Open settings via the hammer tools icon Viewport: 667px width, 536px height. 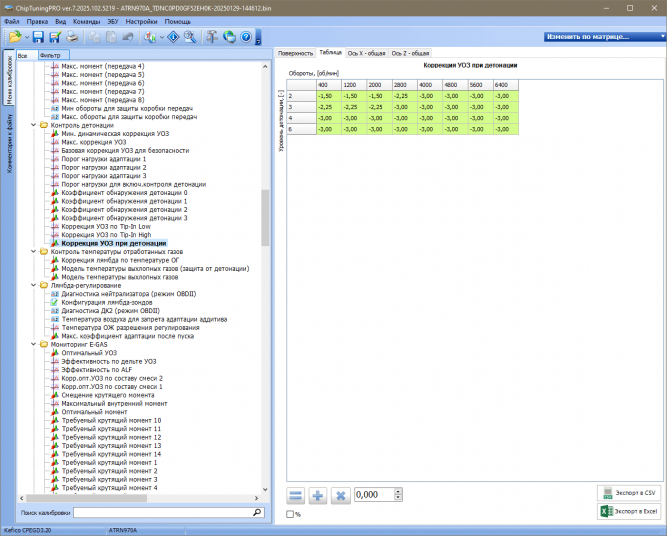[x=212, y=37]
